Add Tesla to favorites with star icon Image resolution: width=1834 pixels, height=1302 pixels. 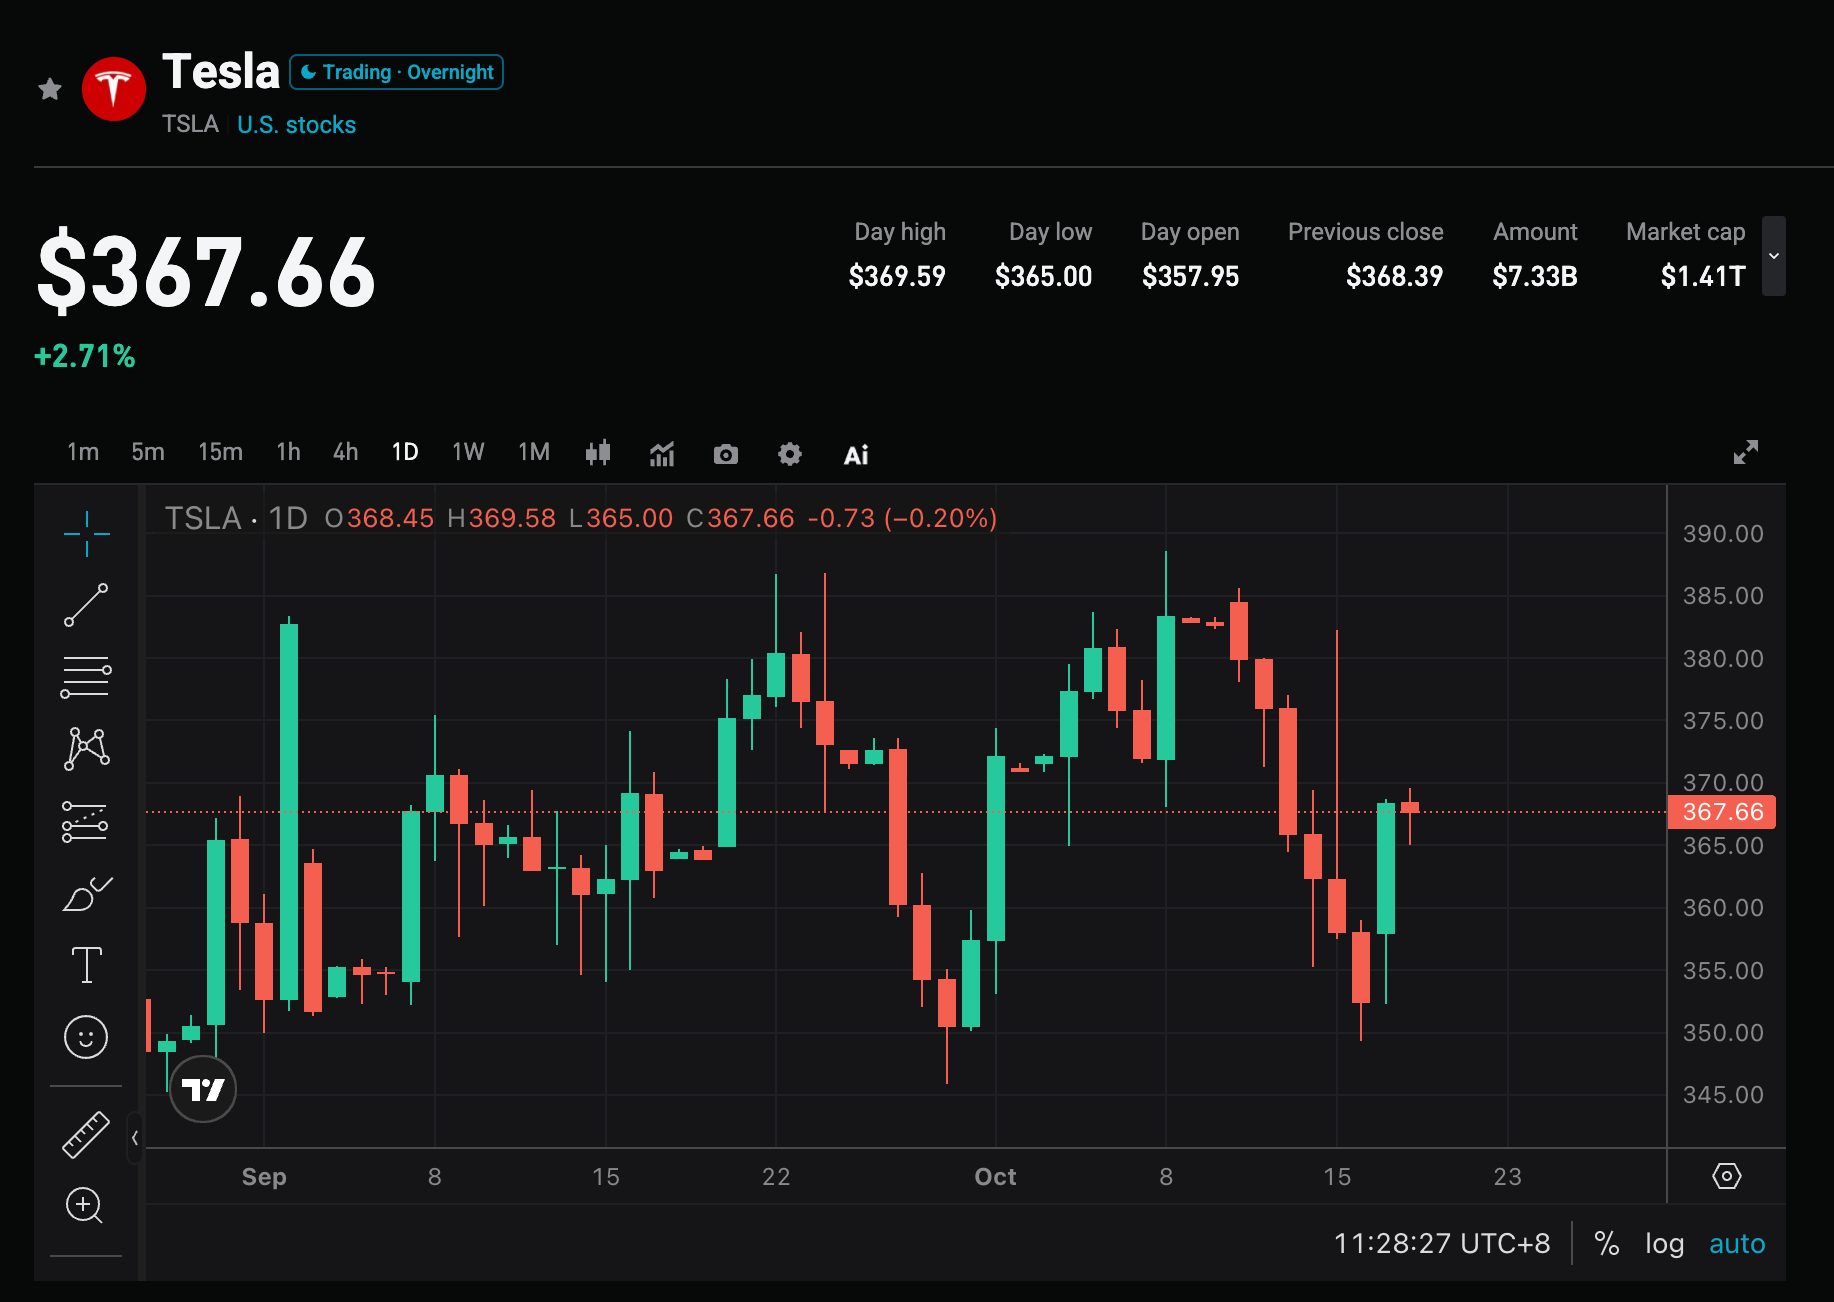50,89
